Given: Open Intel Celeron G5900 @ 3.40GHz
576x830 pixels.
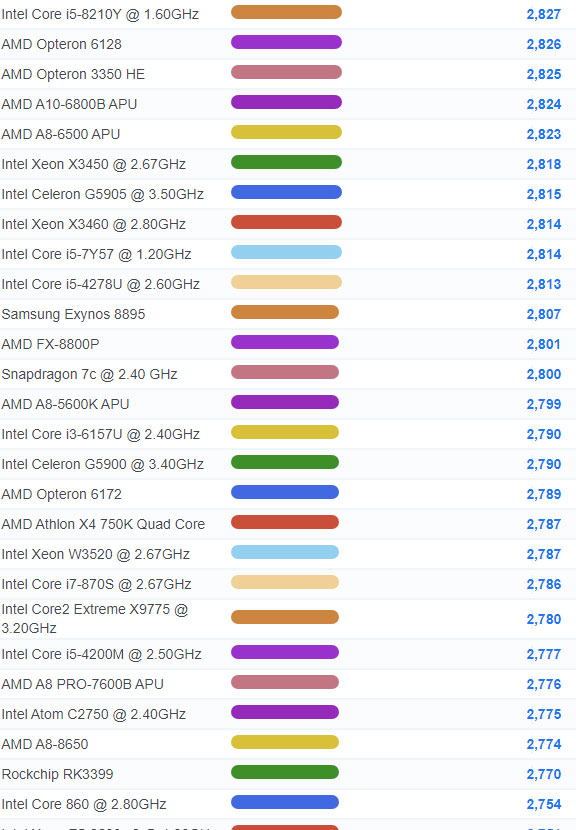Looking at the screenshot, I should (x=103, y=464).
